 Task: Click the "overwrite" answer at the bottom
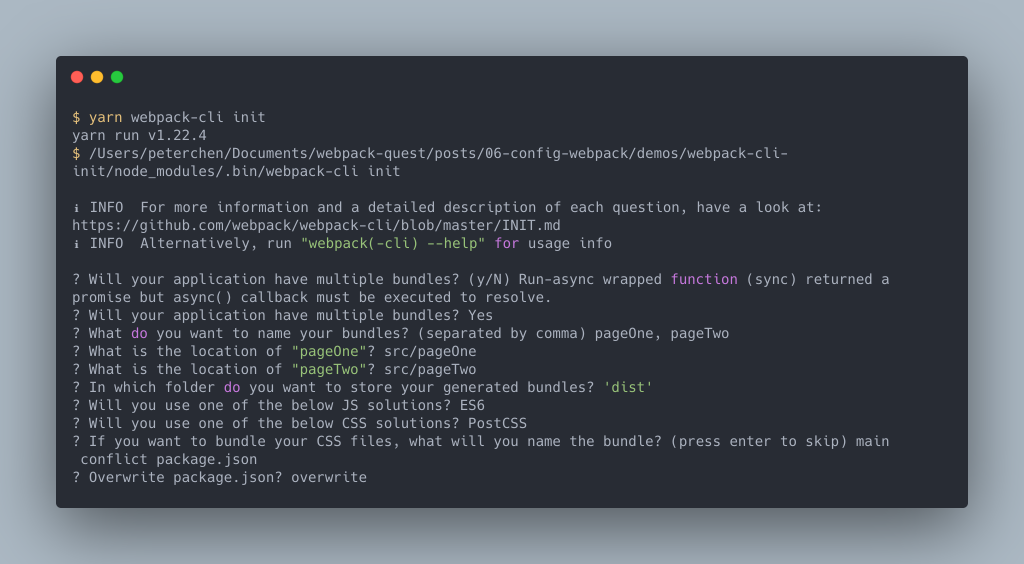pos(328,477)
